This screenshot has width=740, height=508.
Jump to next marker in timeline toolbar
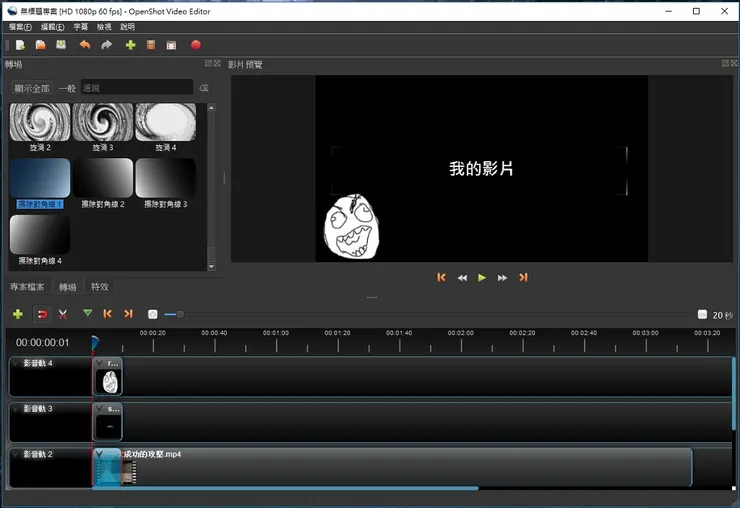click(x=128, y=314)
